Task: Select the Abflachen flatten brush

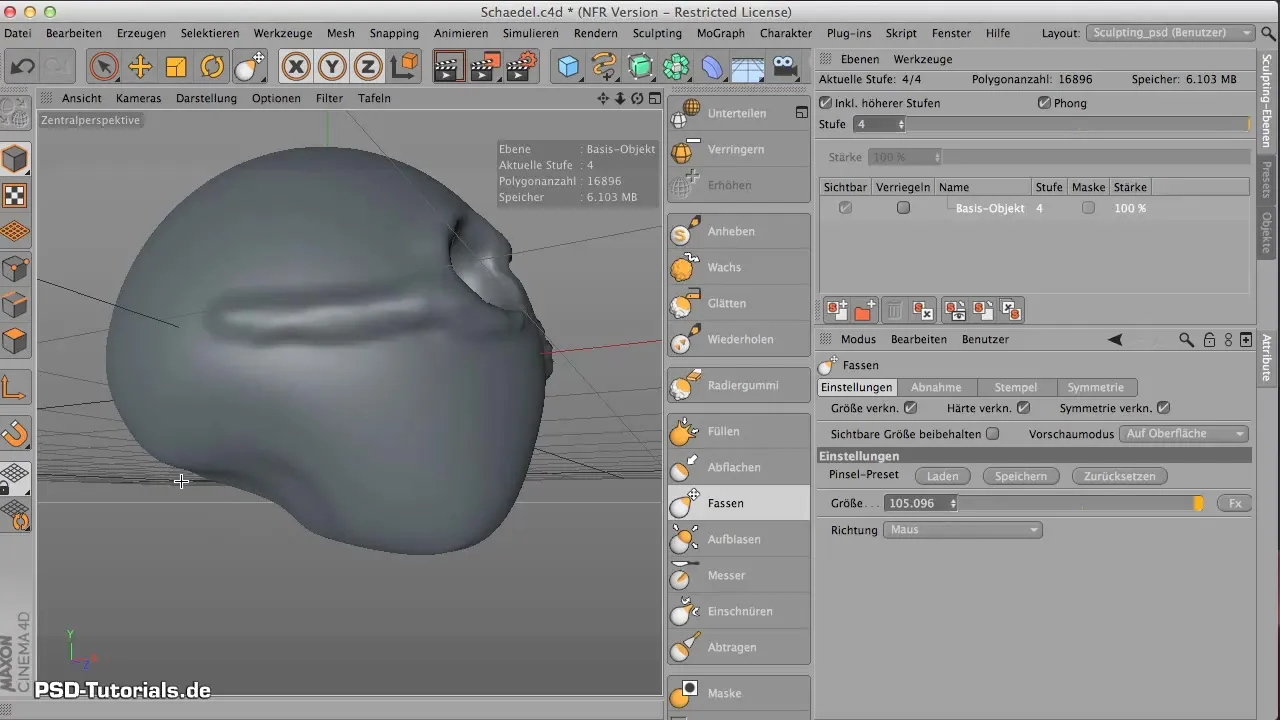Action: pos(739,467)
